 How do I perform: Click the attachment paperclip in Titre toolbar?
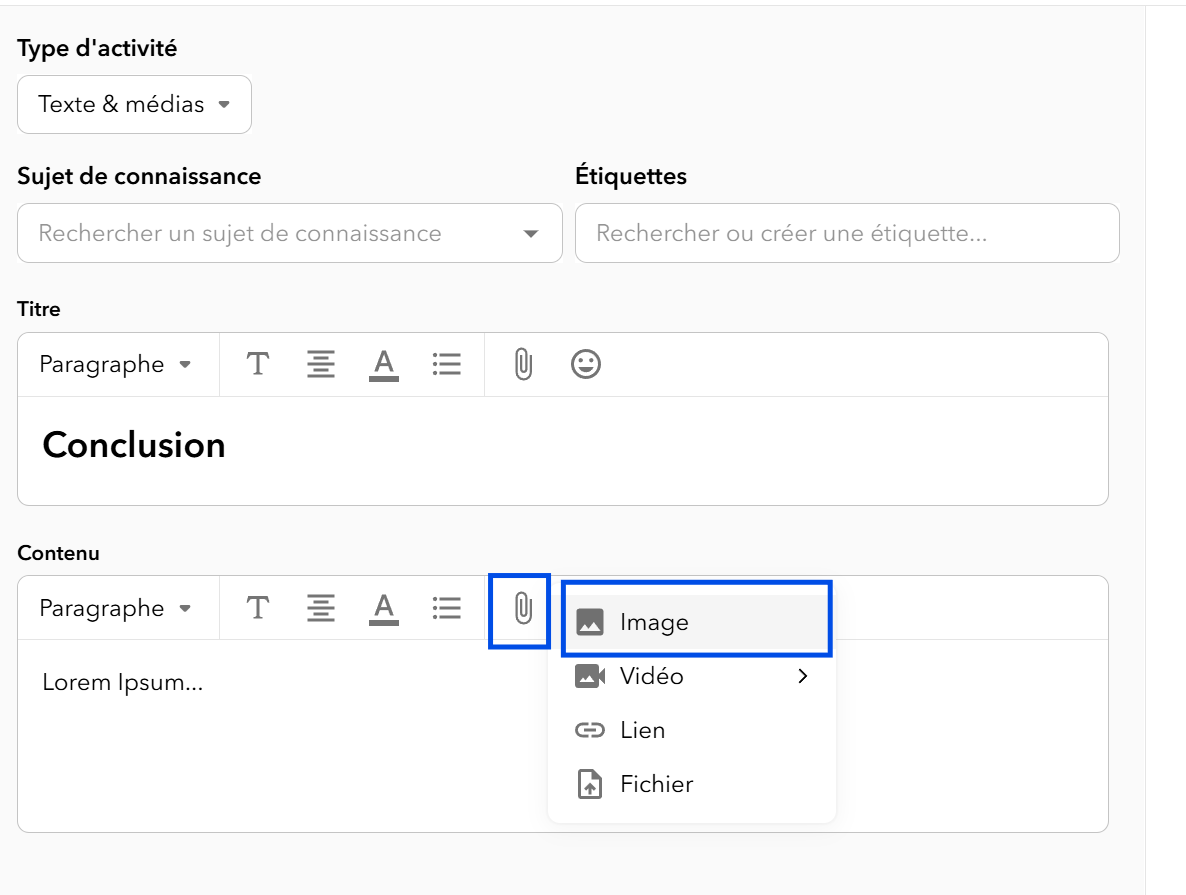[523, 365]
